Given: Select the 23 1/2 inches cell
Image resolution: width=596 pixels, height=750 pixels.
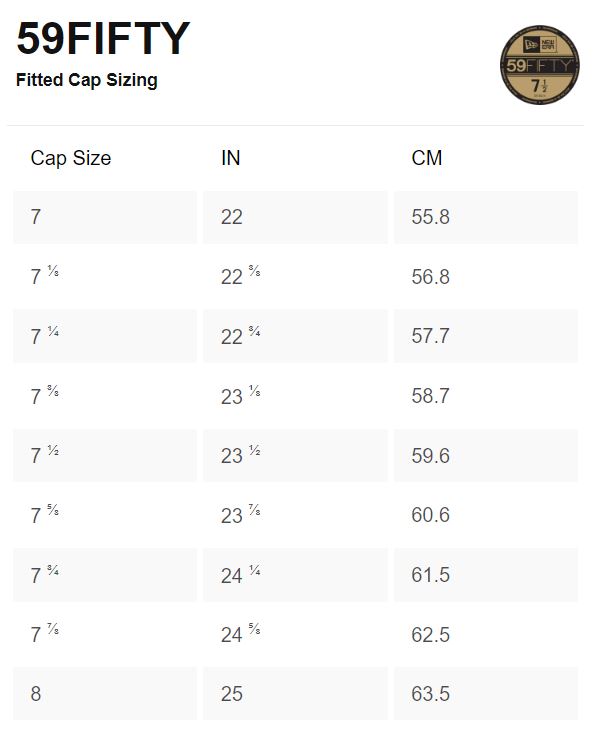Looking at the screenshot, I should pos(295,455).
